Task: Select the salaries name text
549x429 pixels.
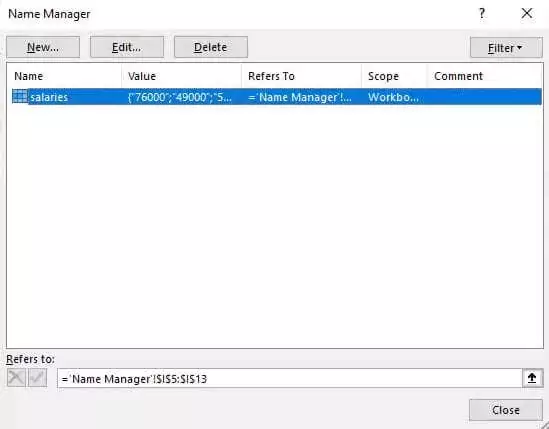Action: coord(49,97)
